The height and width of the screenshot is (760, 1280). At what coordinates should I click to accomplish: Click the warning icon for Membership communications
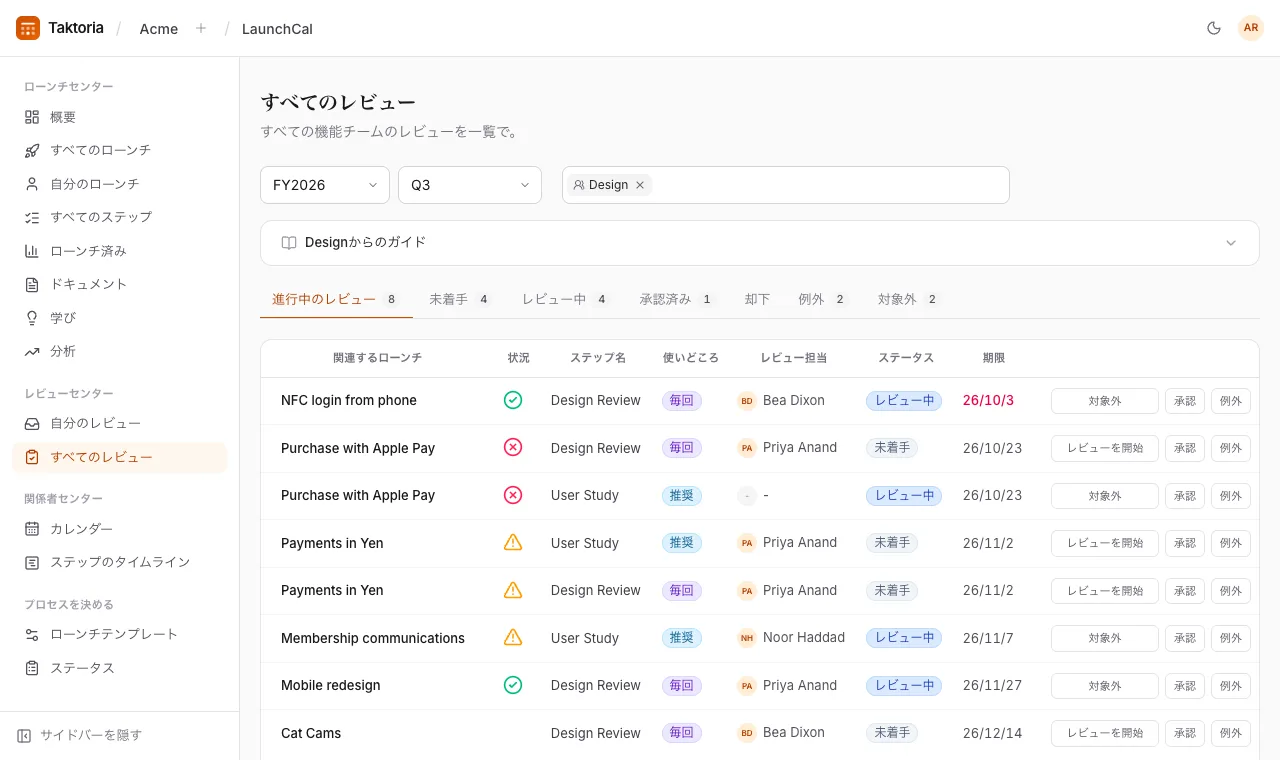513,637
